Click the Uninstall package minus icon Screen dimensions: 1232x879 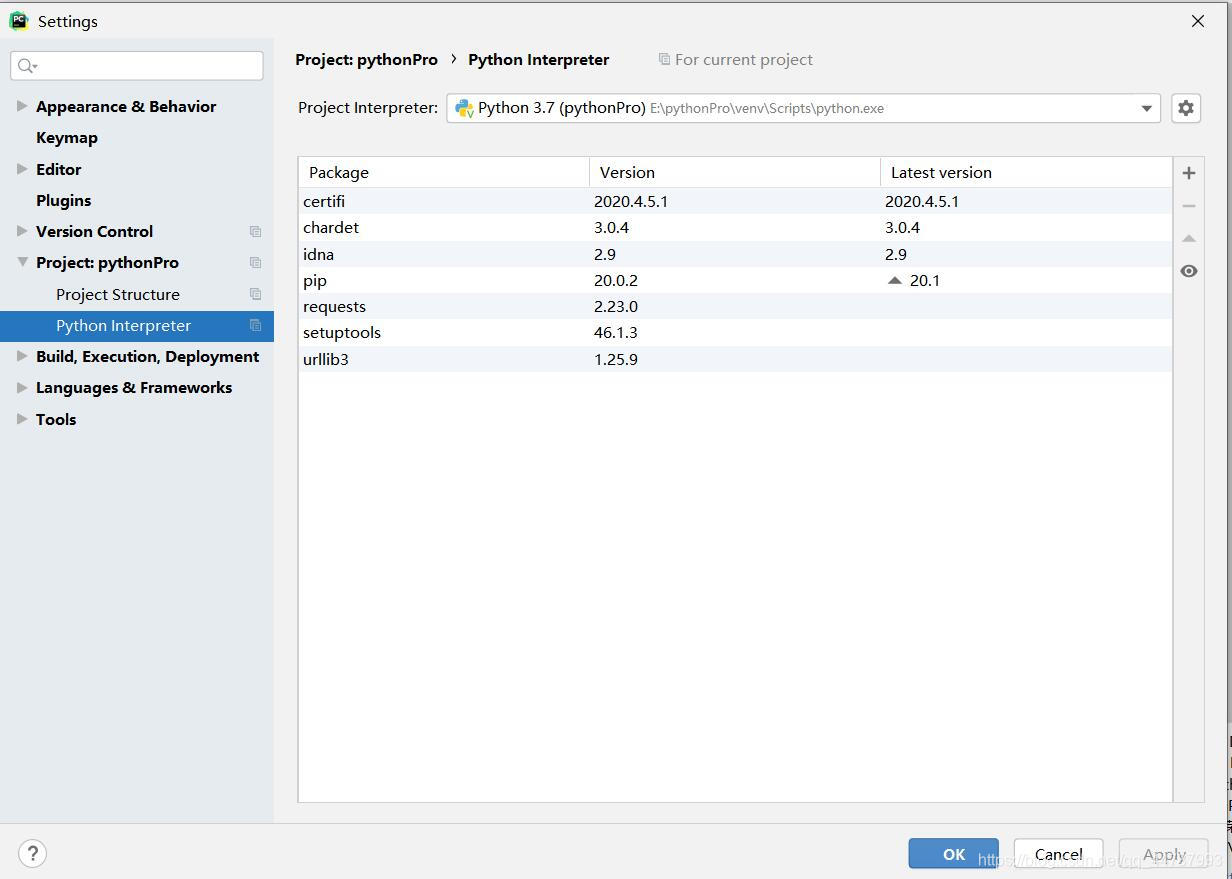tap(1188, 205)
